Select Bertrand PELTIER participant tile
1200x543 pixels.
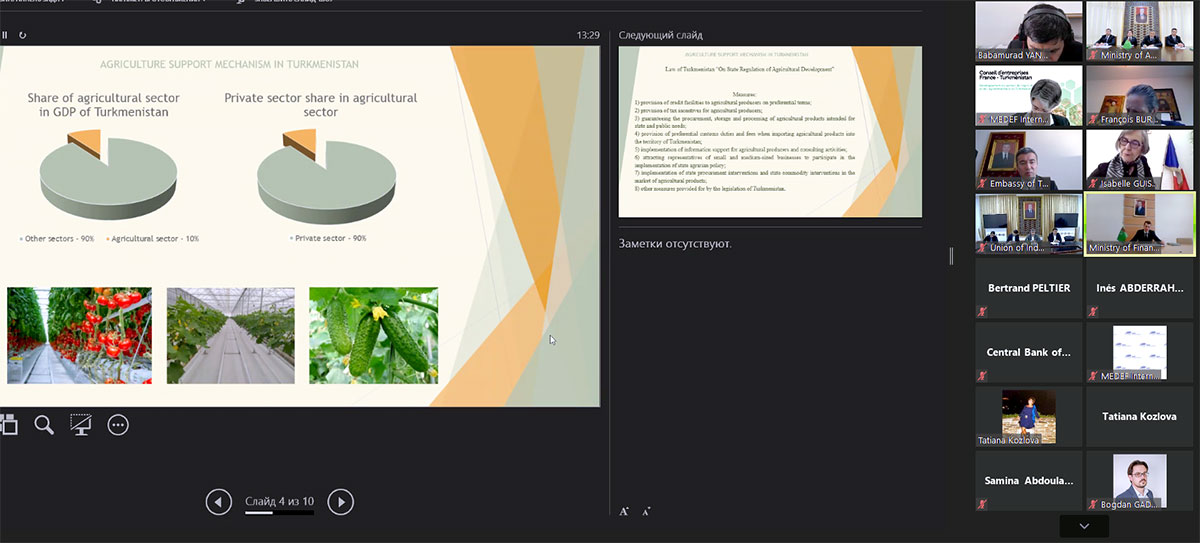1028,288
